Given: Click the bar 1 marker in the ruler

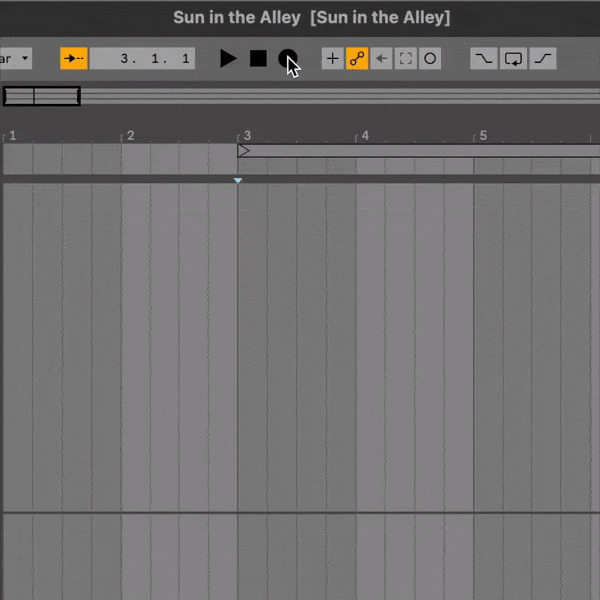Looking at the screenshot, I should click(x=13, y=135).
